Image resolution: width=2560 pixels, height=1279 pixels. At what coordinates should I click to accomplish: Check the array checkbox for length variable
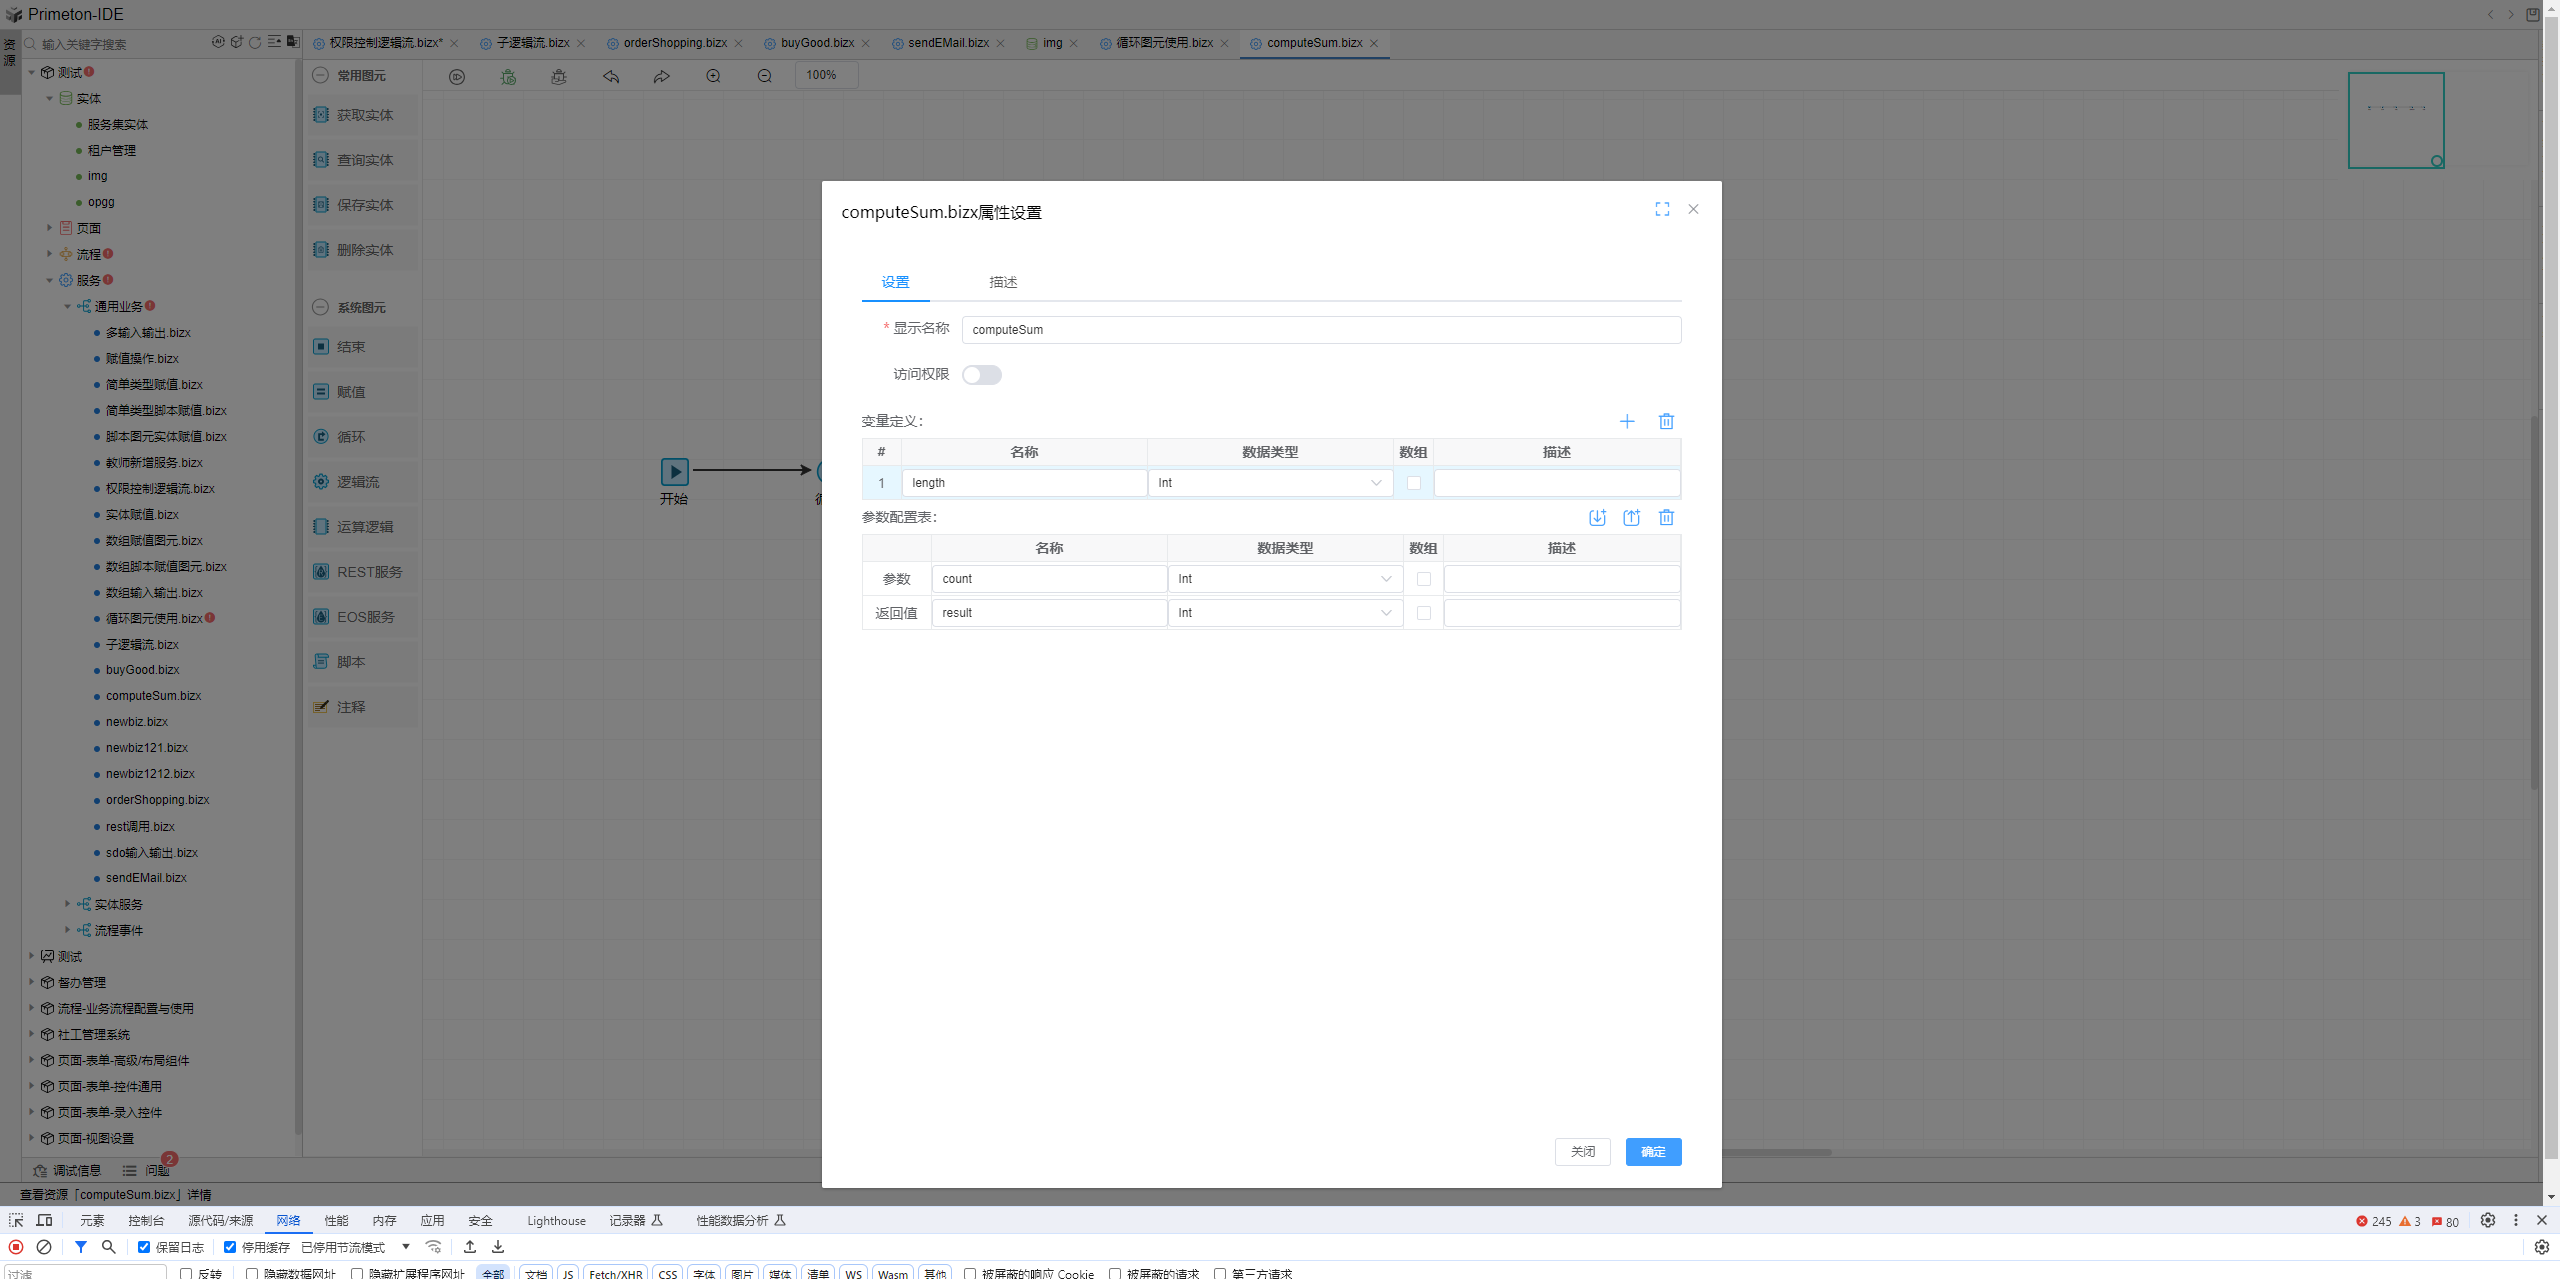pos(1413,483)
